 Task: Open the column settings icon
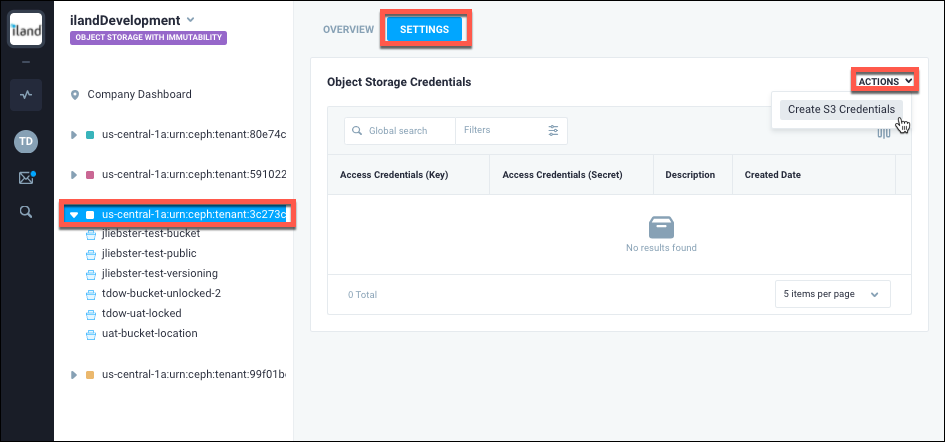pos(883,132)
